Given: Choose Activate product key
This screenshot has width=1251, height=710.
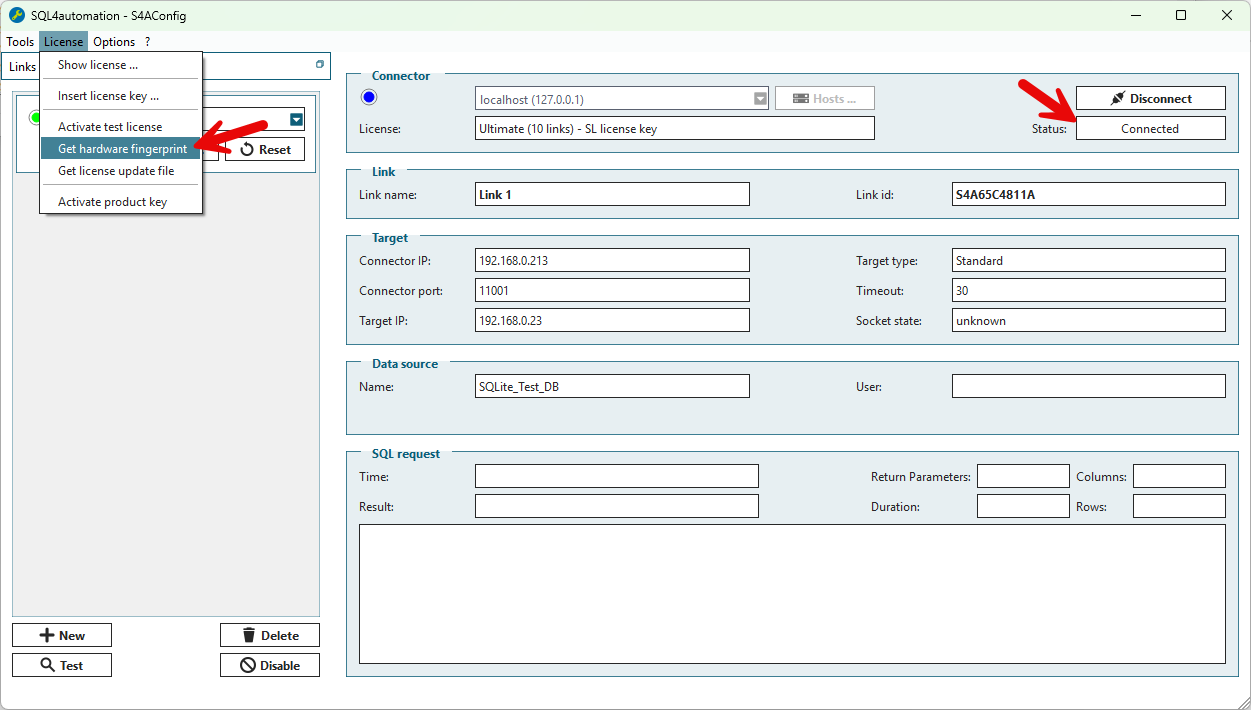Looking at the screenshot, I should pos(121,202).
